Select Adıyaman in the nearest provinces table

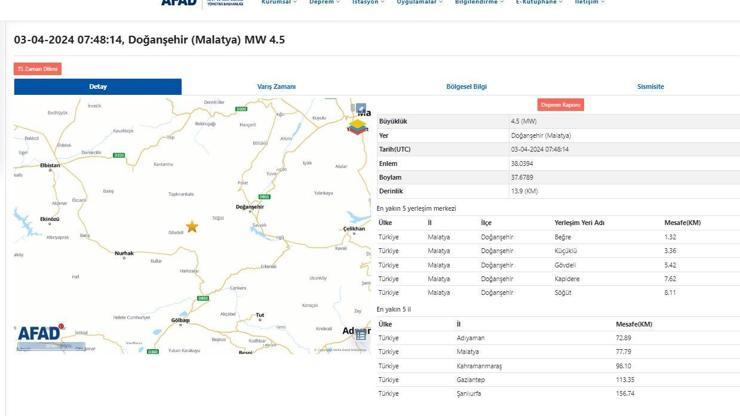coord(471,338)
